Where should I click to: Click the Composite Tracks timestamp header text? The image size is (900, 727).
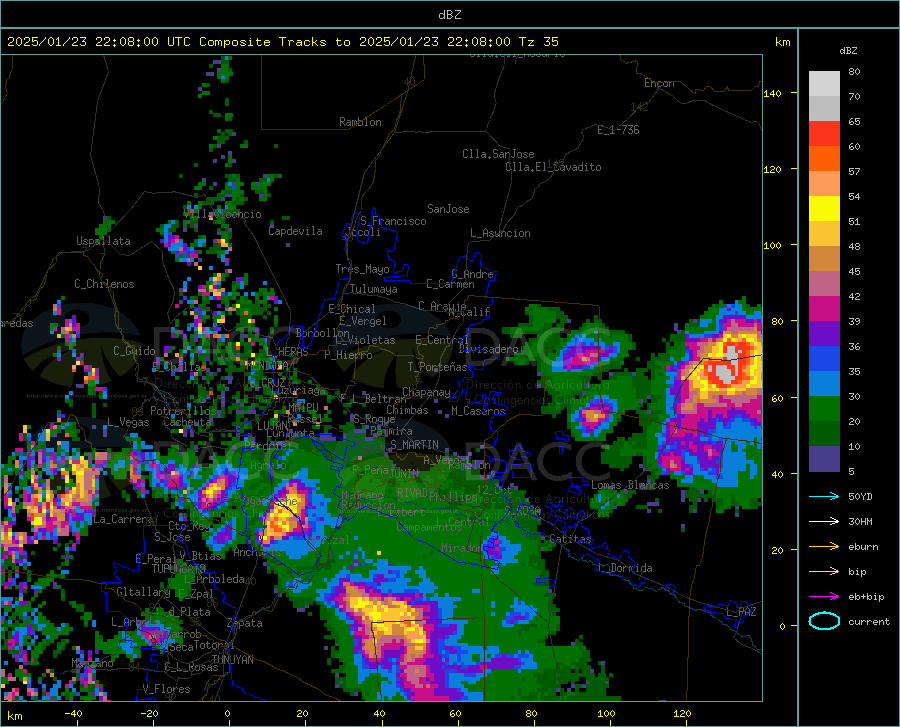point(283,42)
